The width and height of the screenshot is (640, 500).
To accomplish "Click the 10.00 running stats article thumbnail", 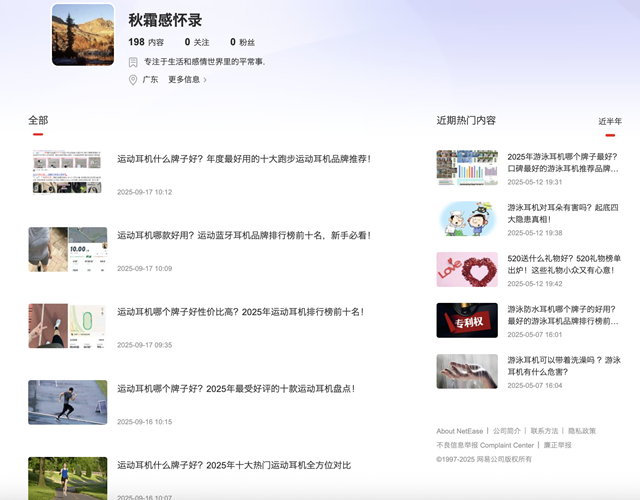I will (68, 249).
